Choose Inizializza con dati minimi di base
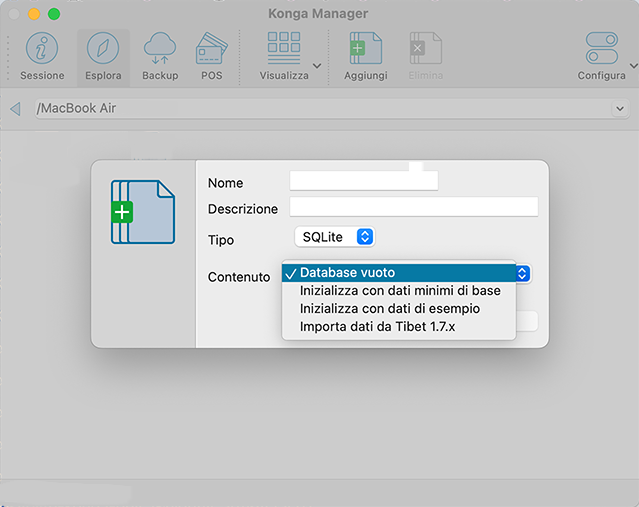The height and width of the screenshot is (507, 639). click(x=400, y=291)
